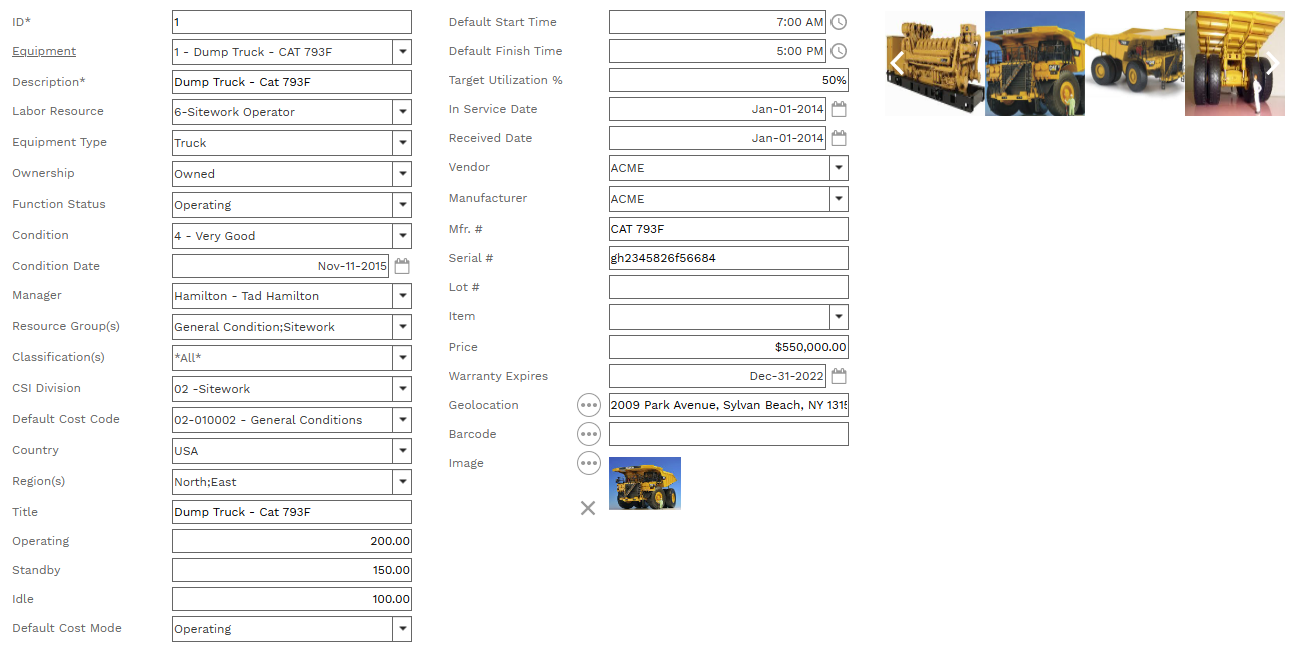1298x648 pixels.
Task: Expand the Vendor dropdown
Action: [x=839, y=168]
